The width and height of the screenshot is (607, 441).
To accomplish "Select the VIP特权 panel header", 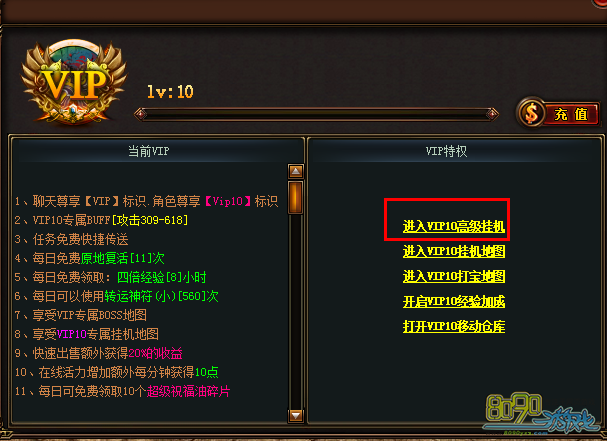I will pyautogui.click(x=446, y=151).
